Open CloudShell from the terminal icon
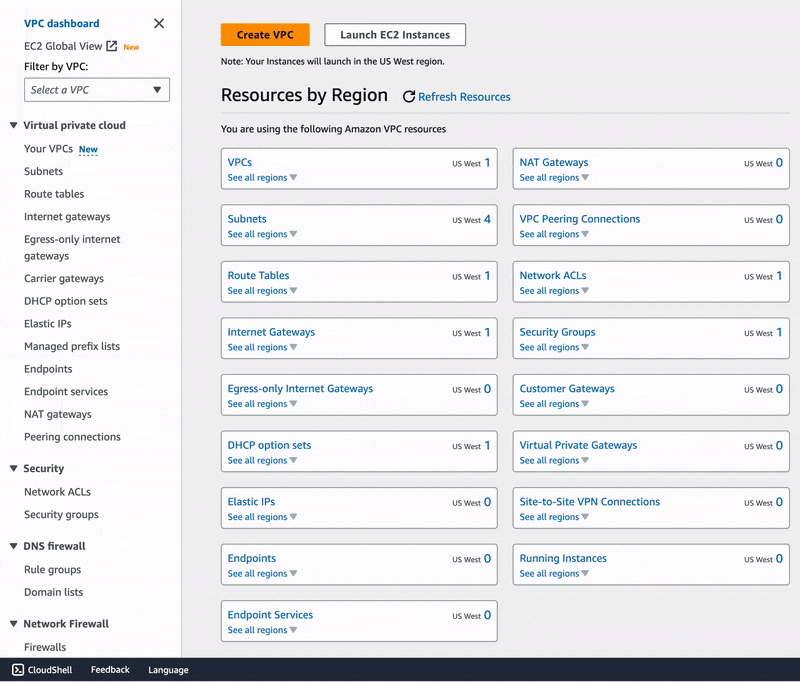Image resolution: width=800 pixels, height=682 pixels. (18, 670)
